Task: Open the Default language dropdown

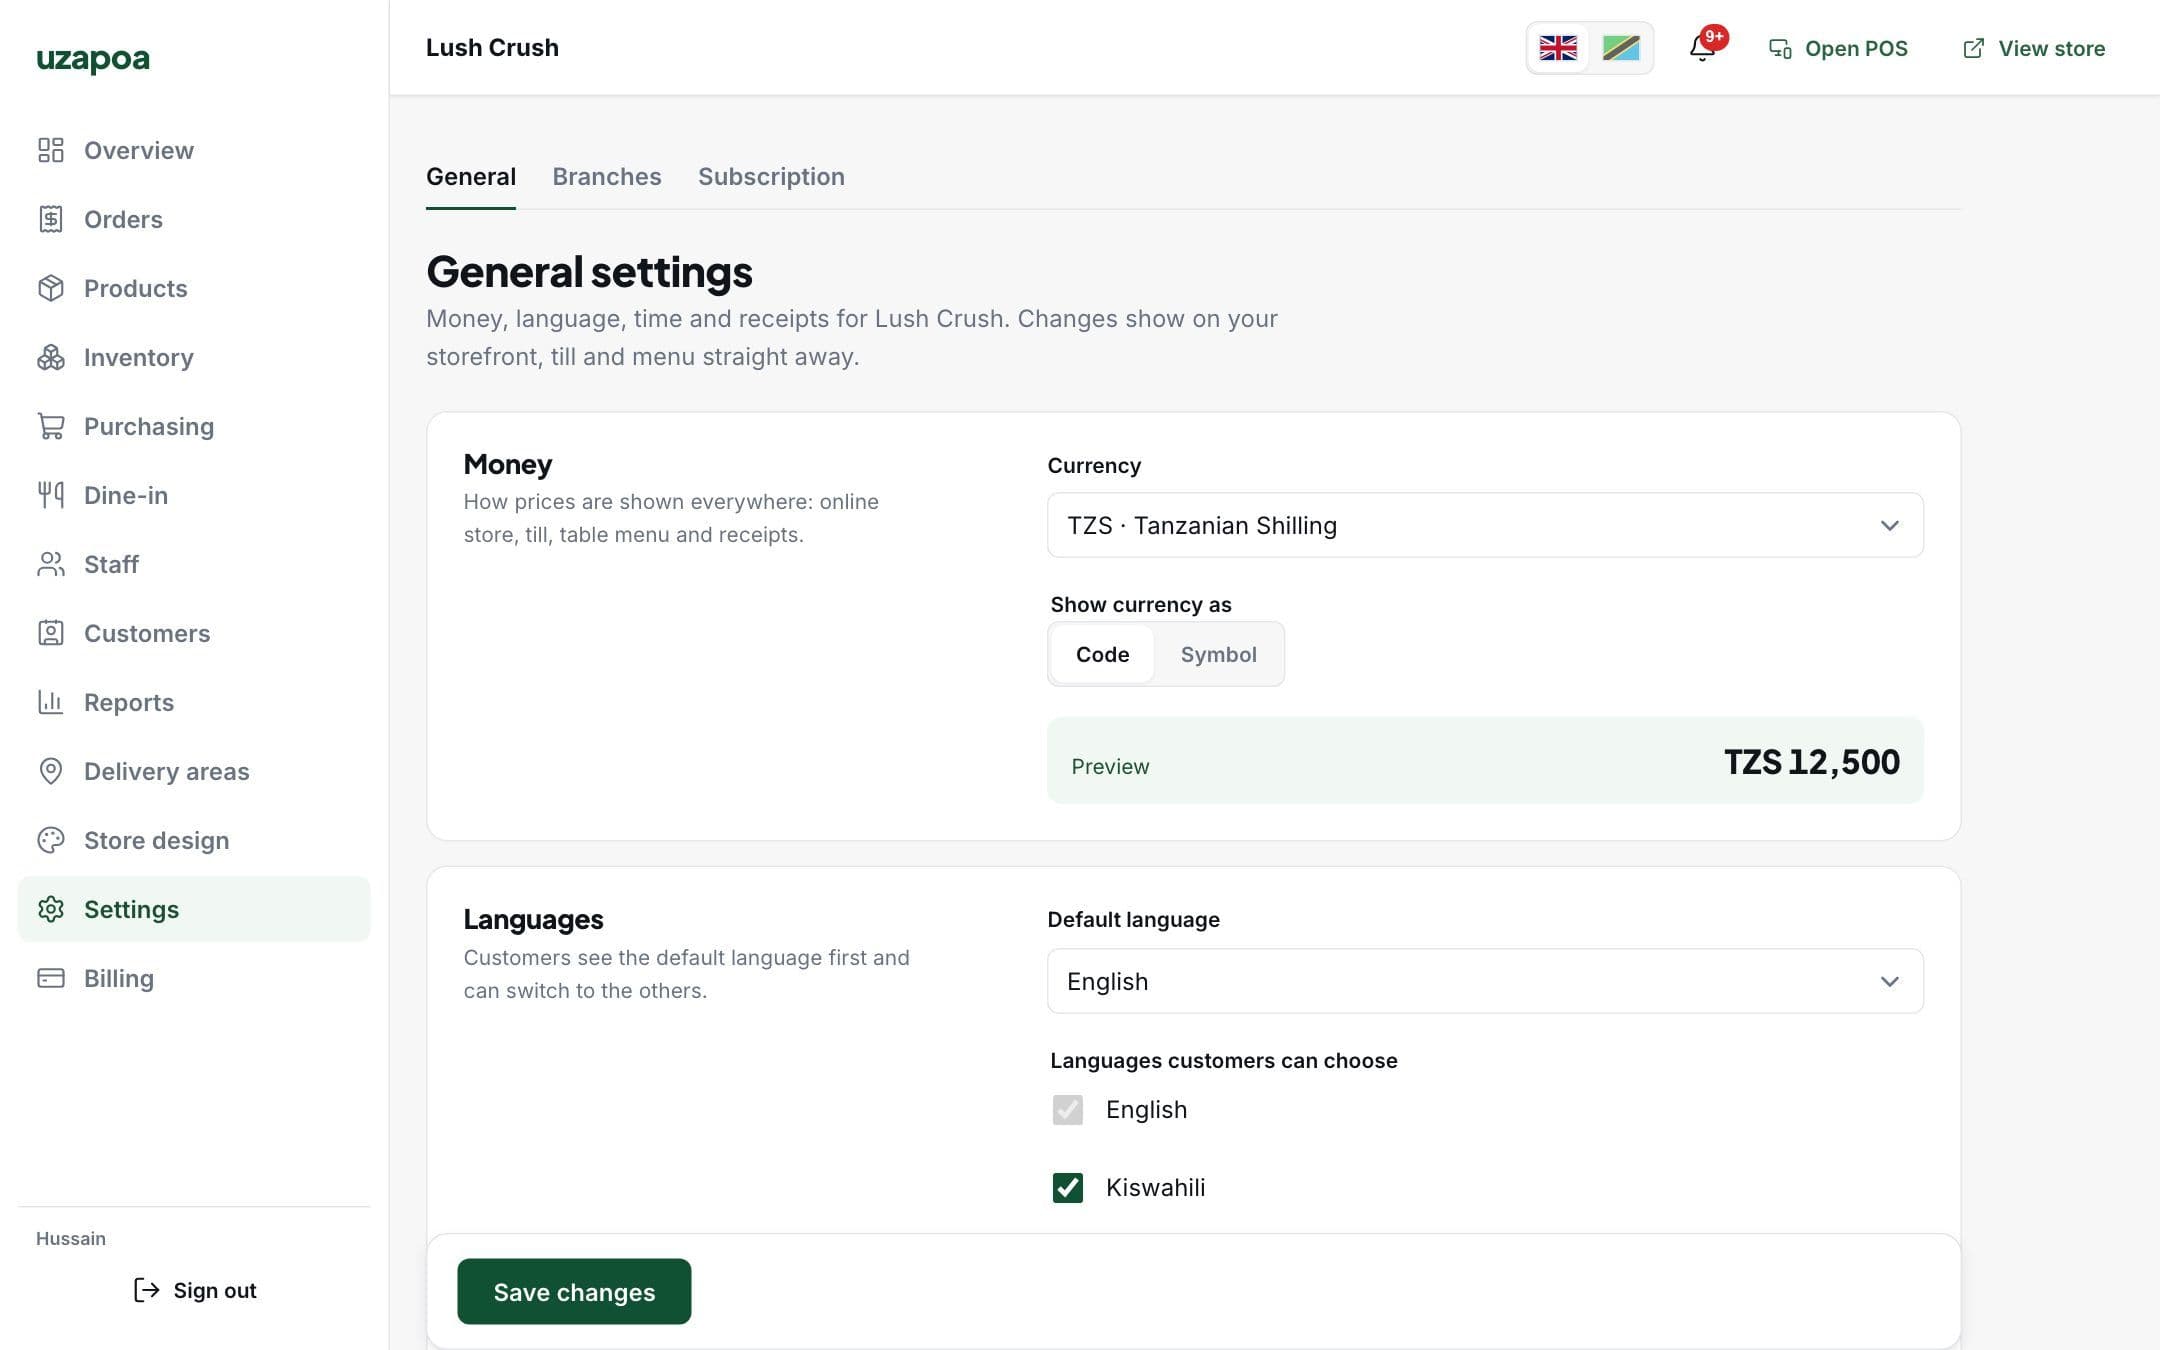Action: [x=1485, y=981]
